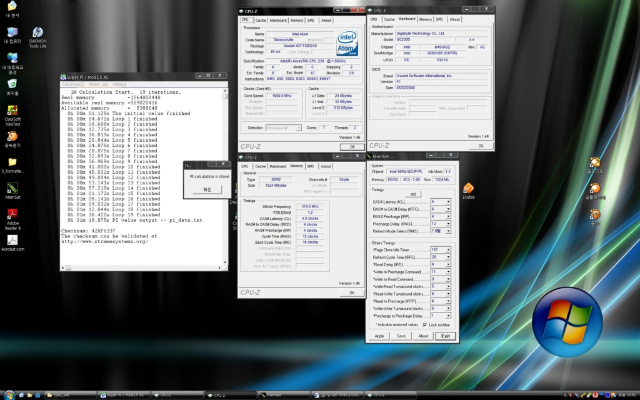This screenshot has width=640, height=400.
Task: Click the Super PI vertical scrollbar
Action: tap(225, 176)
